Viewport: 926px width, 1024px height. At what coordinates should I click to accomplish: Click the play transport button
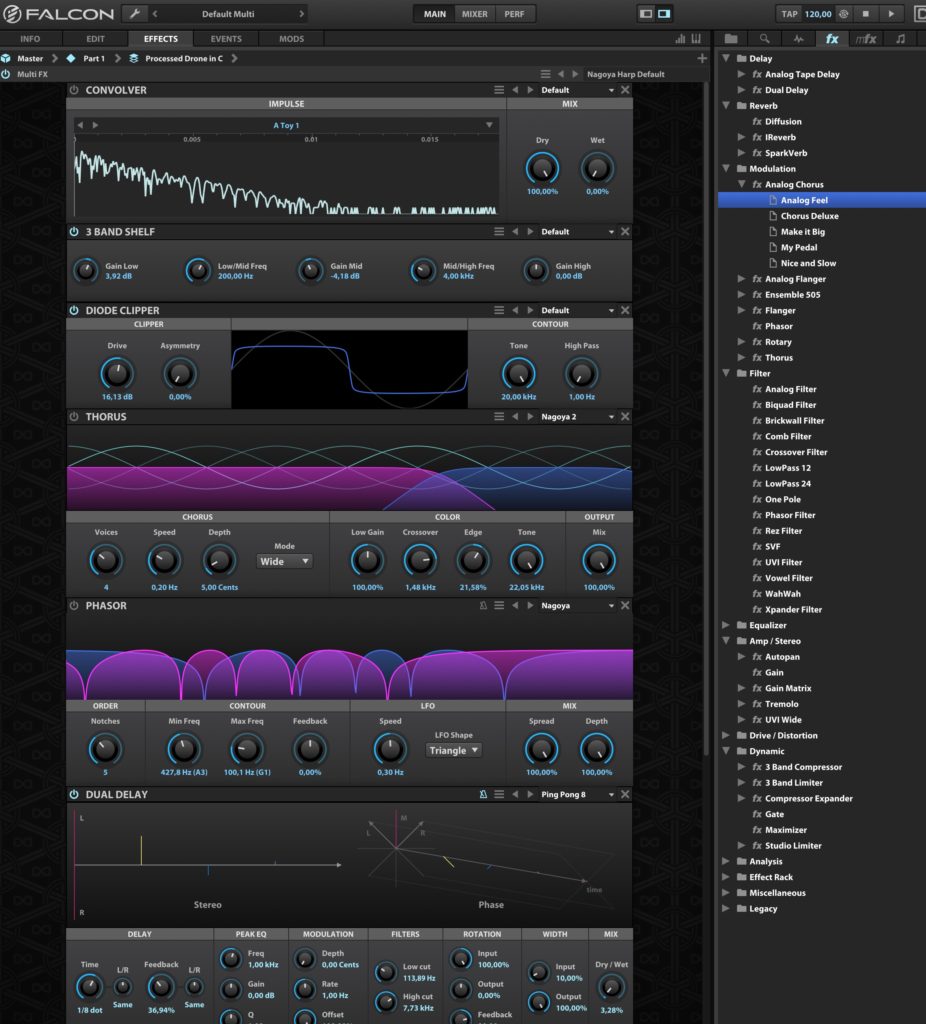click(891, 13)
